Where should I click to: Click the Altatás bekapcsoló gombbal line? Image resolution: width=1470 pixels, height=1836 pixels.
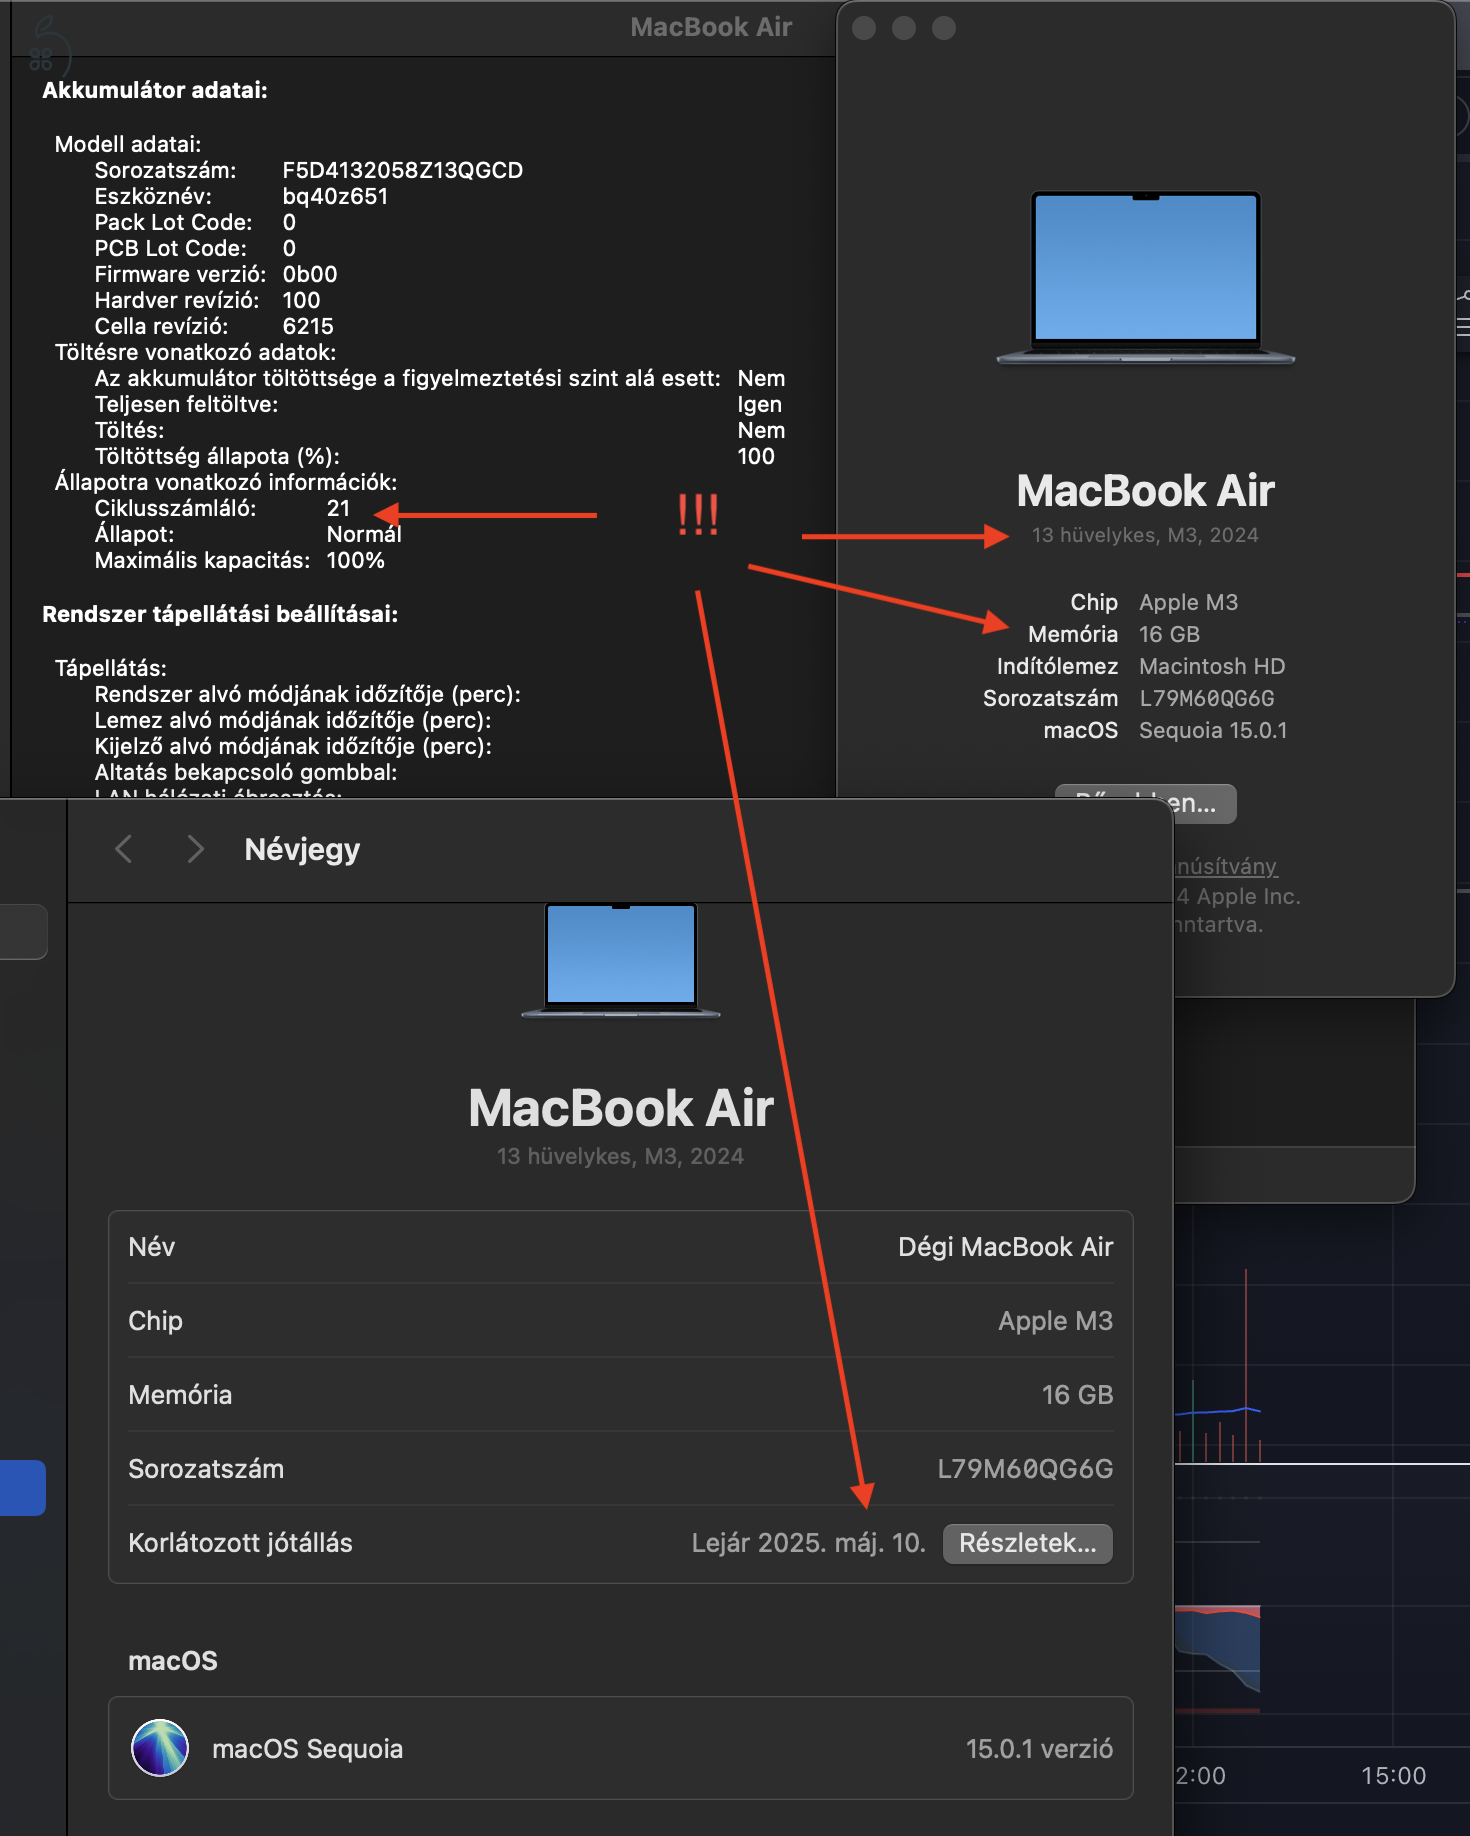click(246, 772)
